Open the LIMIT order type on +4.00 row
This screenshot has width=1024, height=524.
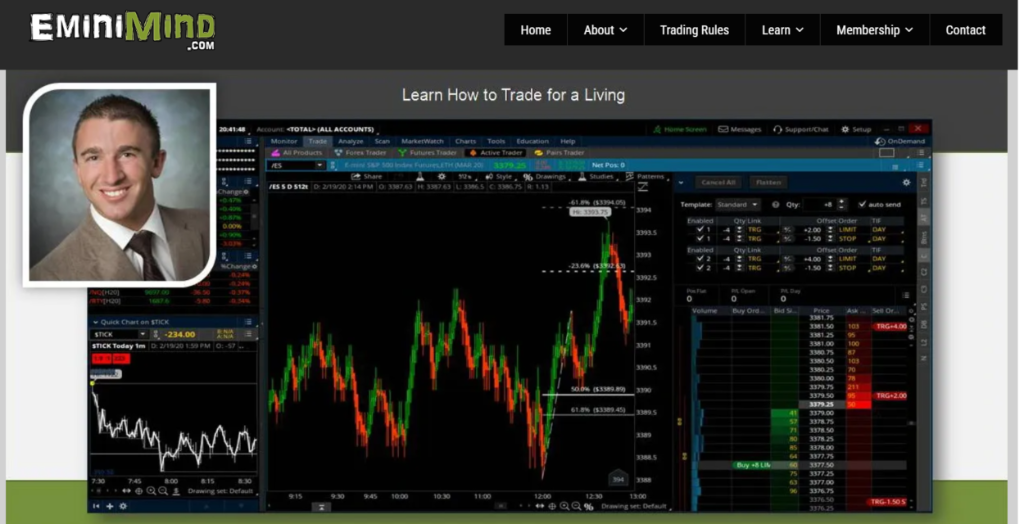[850, 259]
